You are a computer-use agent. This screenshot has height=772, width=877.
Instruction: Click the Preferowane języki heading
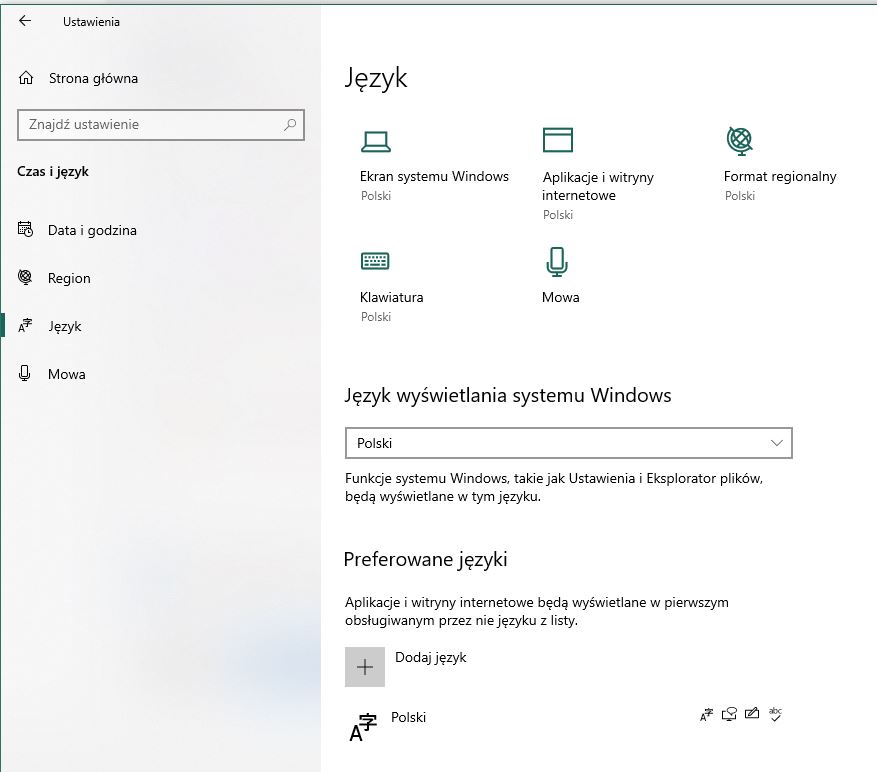425,559
